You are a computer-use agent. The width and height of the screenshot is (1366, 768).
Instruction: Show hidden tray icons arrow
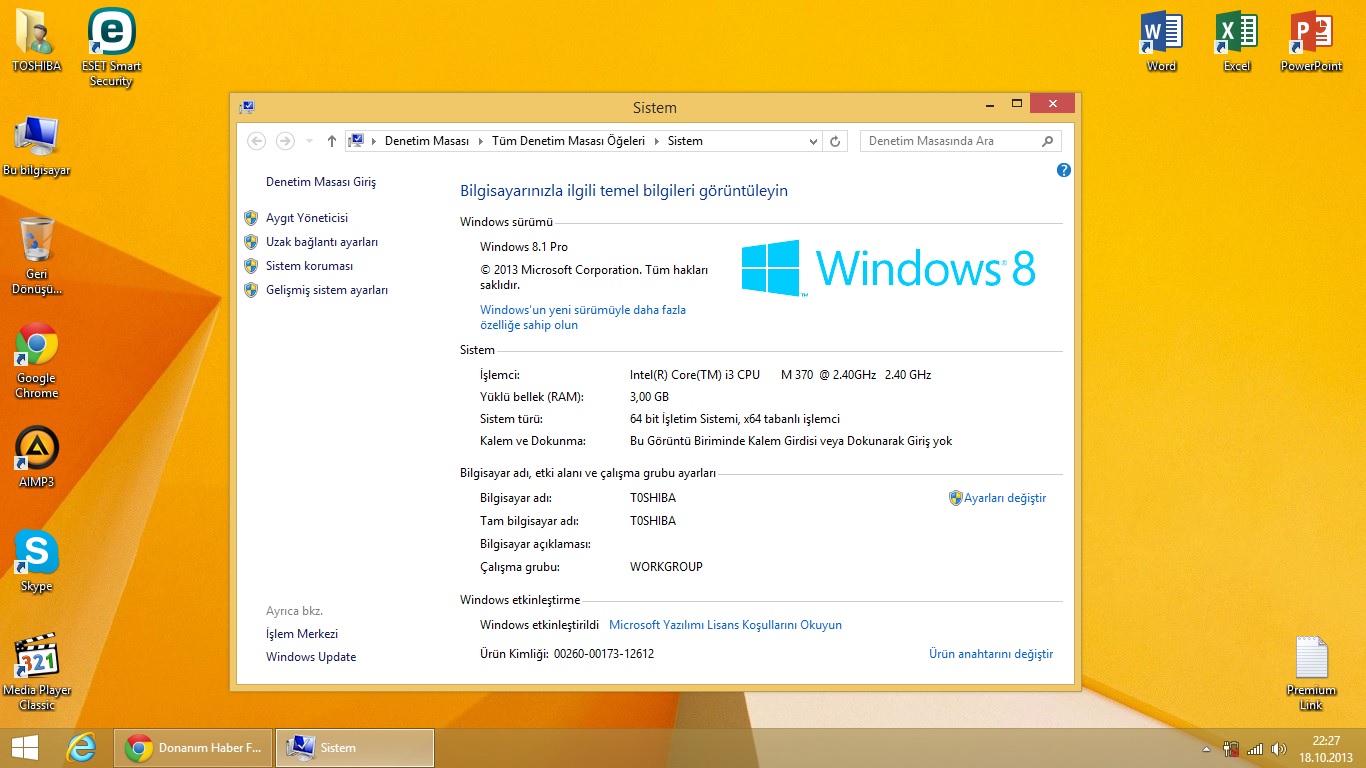tap(1208, 749)
